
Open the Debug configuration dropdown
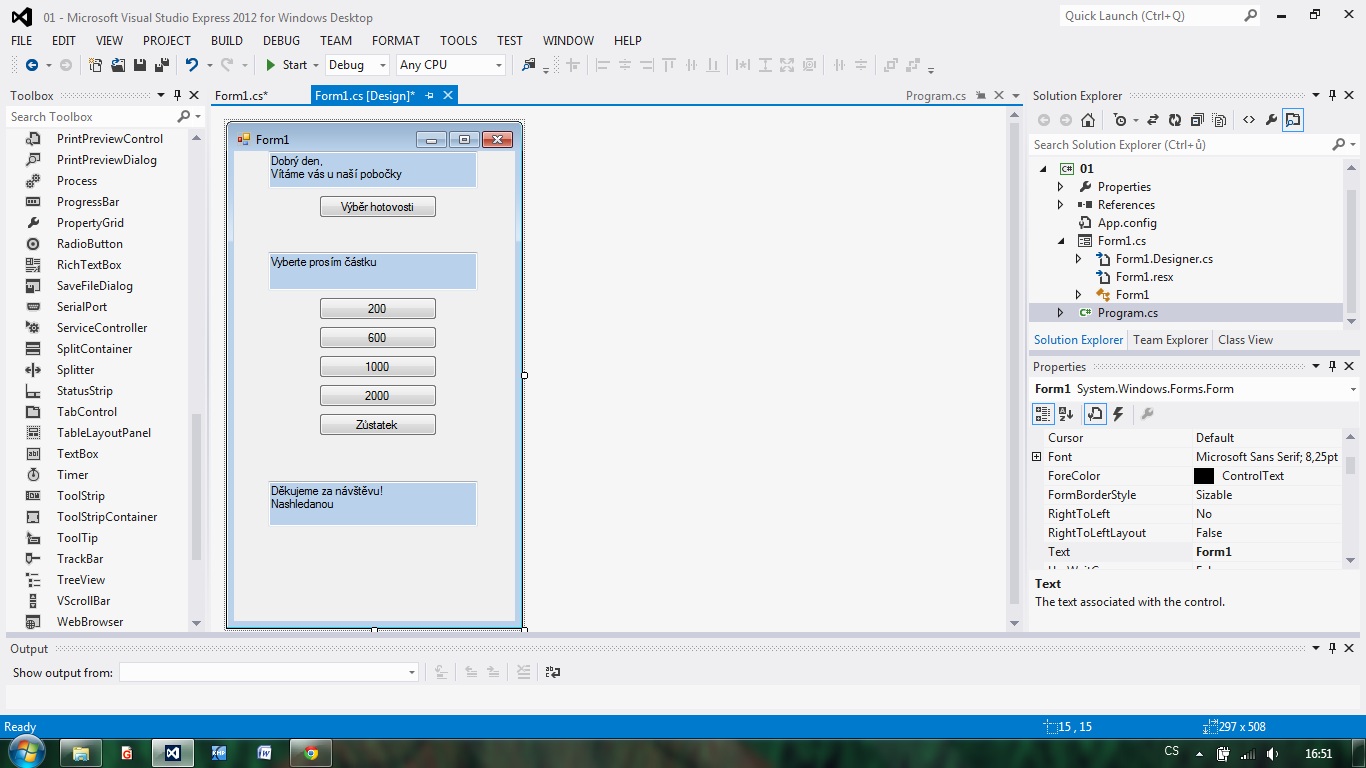[x=357, y=65]
